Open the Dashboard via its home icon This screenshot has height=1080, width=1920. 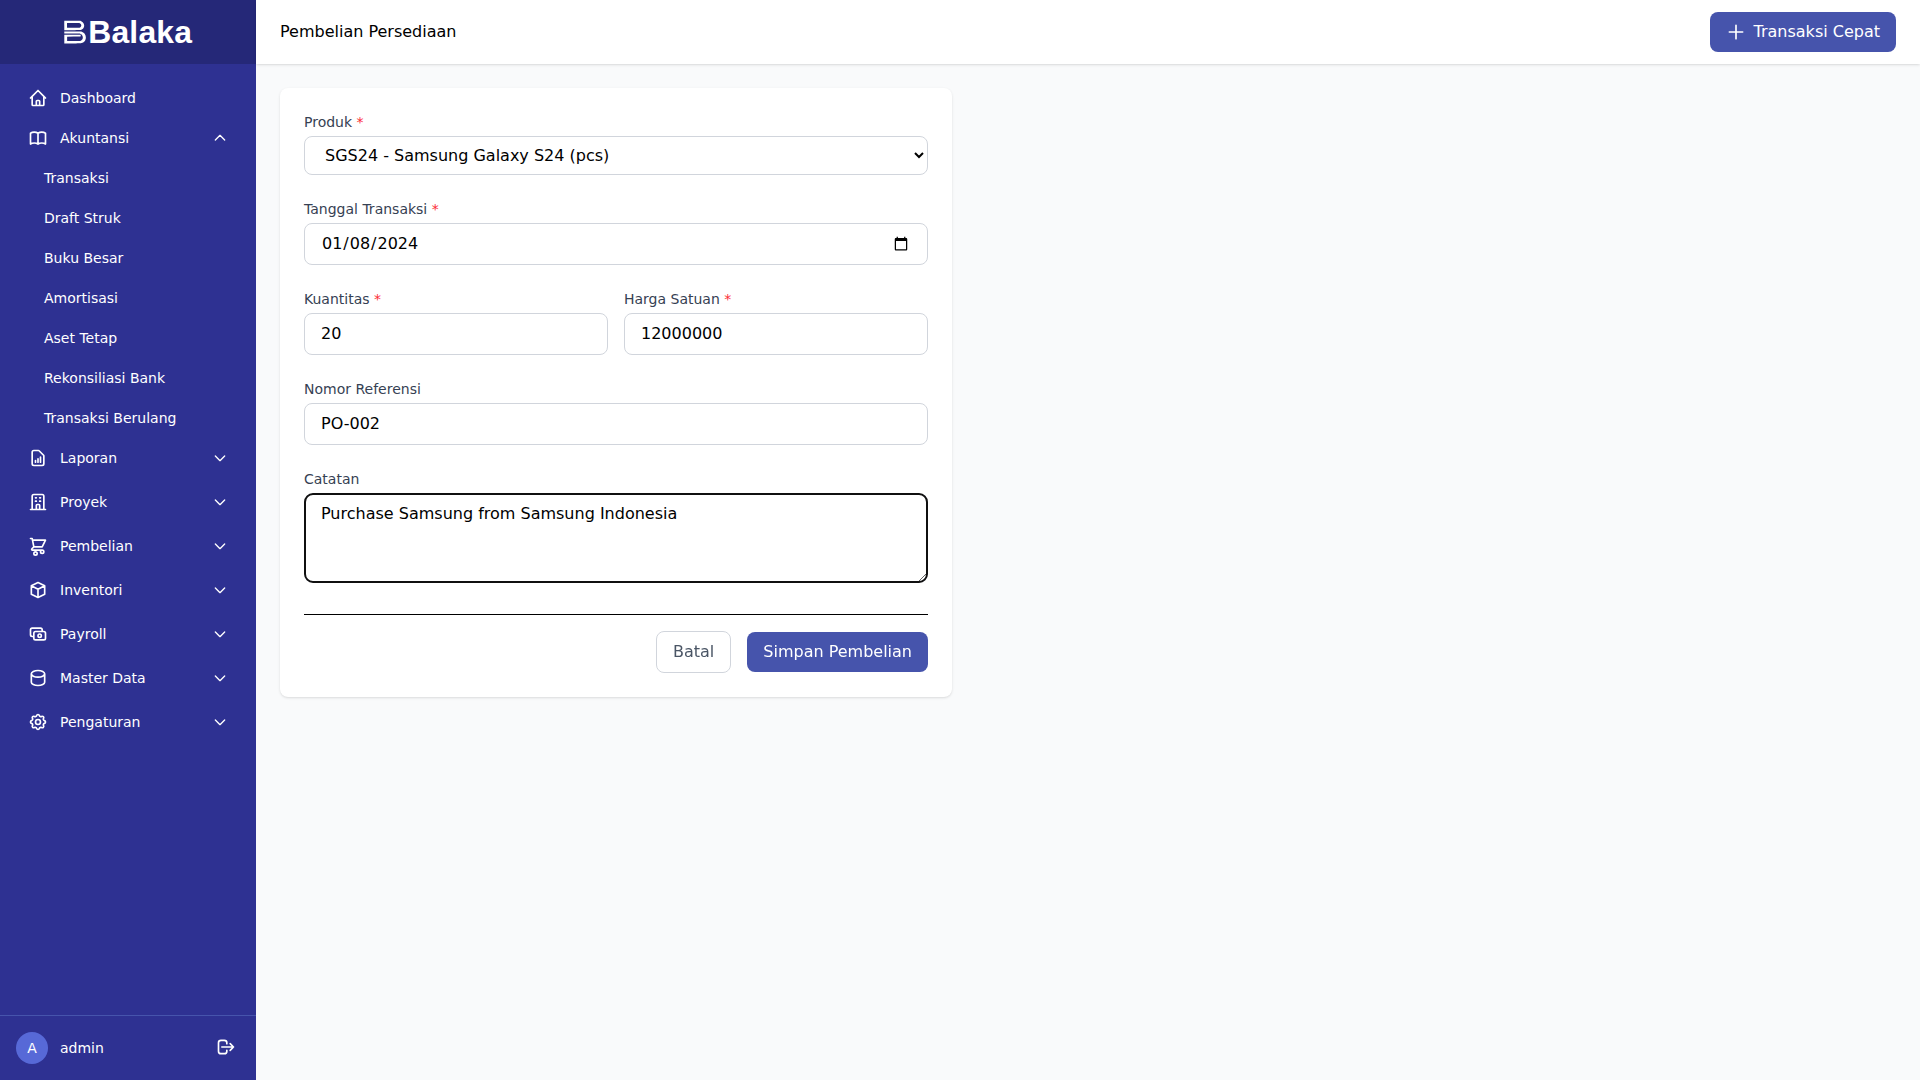[37, 98]
